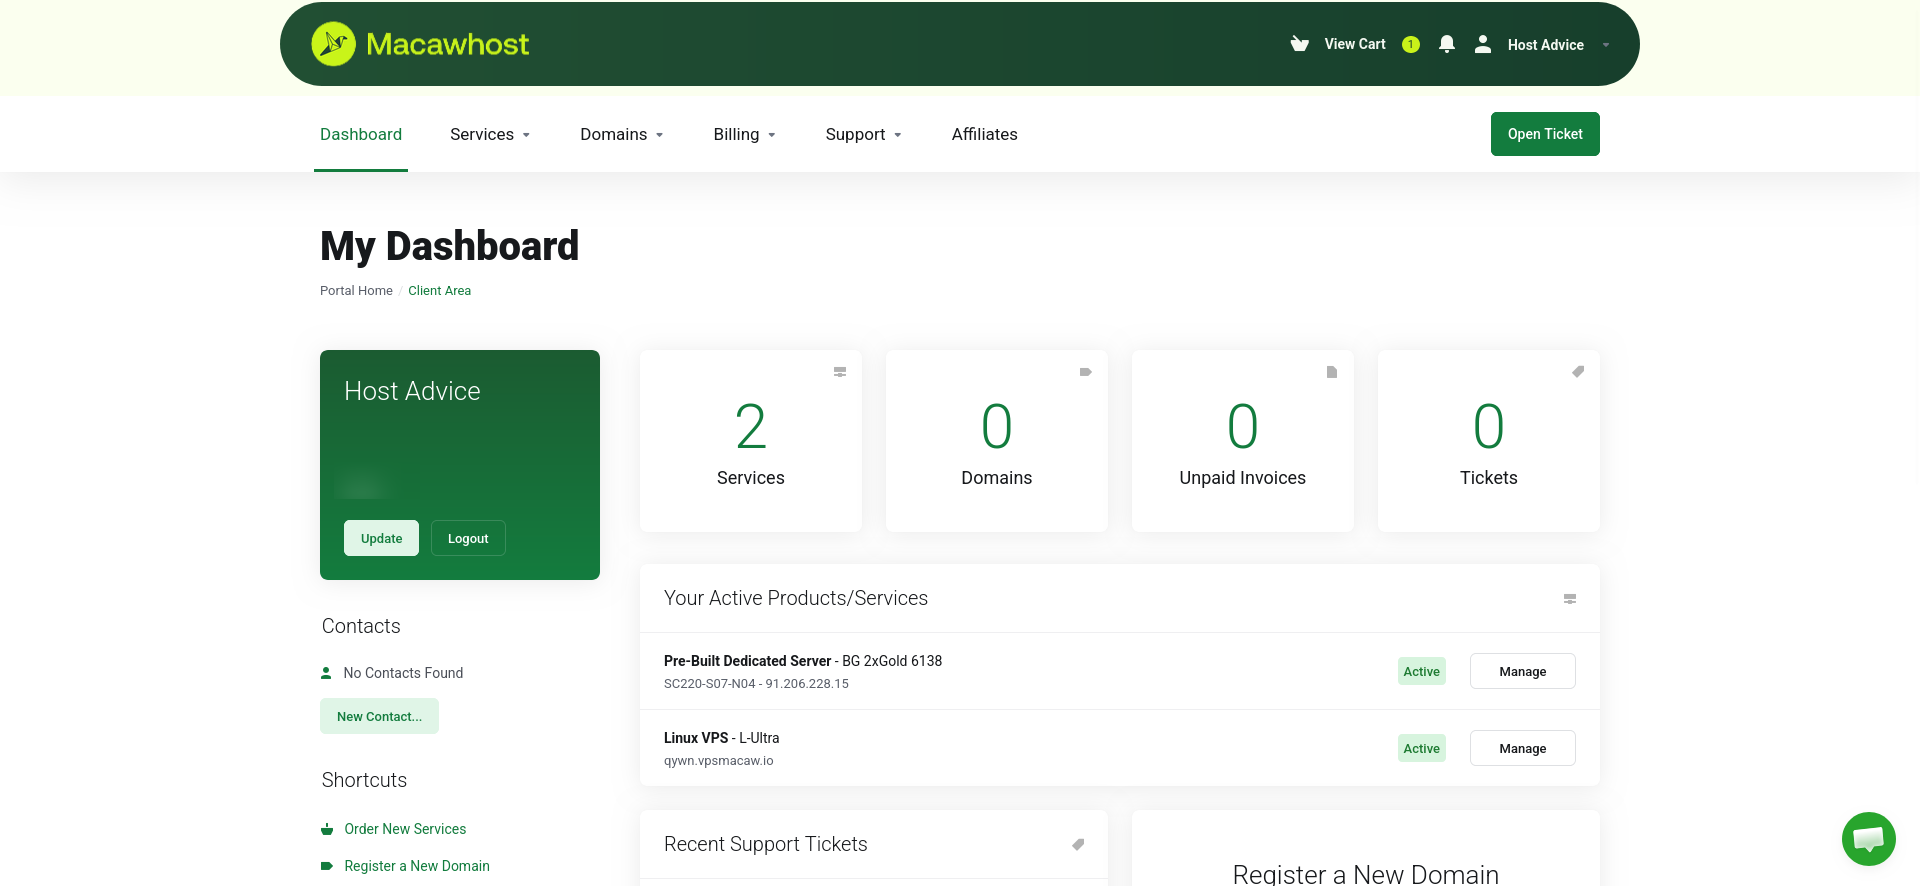
Task: Click the Open Ticket button
Action: 1545,134
